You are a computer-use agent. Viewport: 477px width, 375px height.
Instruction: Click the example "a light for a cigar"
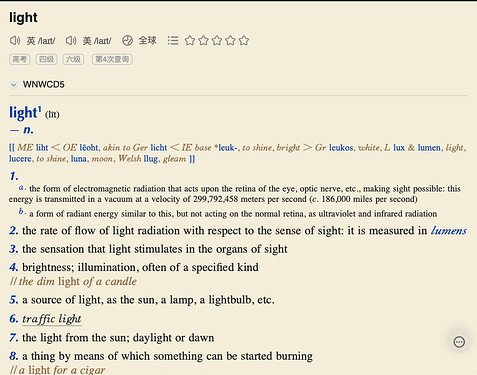point(57,370)
